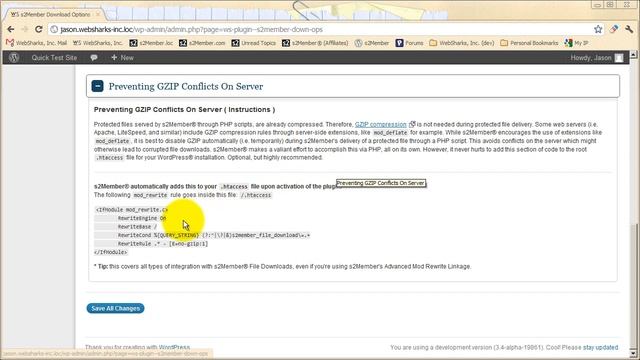The width and height of the screenshot is (640, 360).
Task: Click the /.htaccess file path code text
Action: [x=256, y=195]
